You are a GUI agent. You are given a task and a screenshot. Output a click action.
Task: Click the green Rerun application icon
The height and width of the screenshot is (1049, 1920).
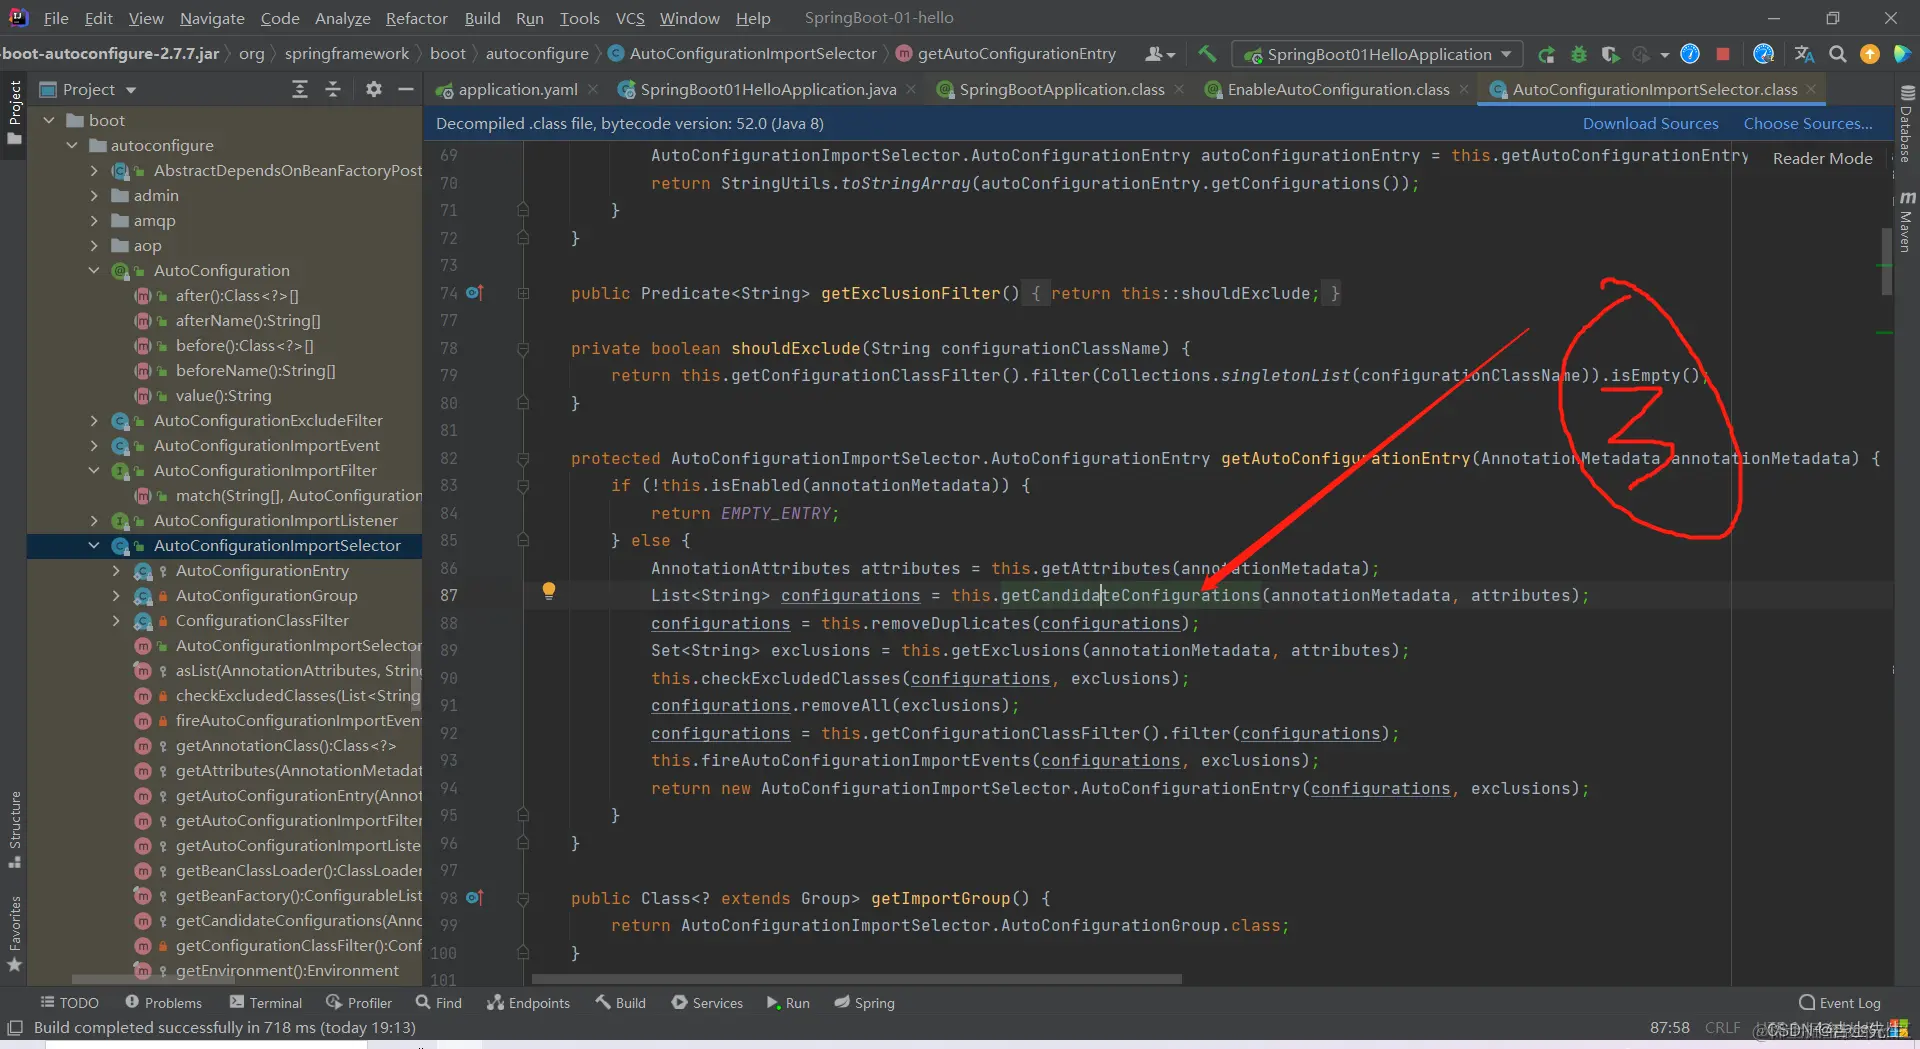coord(1547,54)
